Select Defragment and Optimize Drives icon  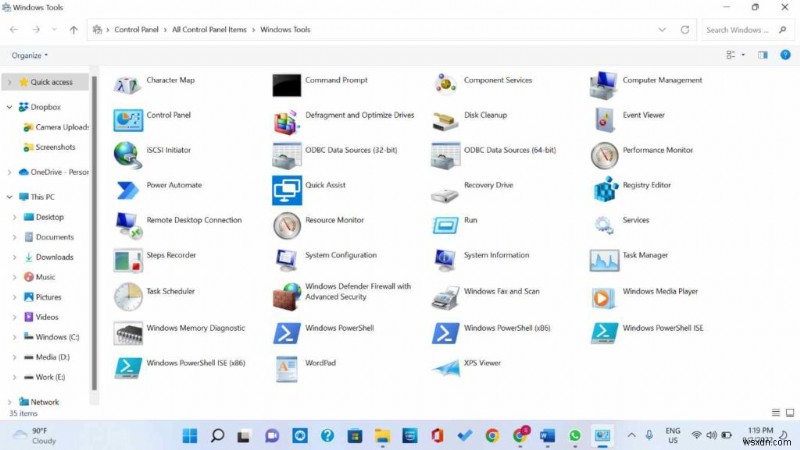pos(286,122)
